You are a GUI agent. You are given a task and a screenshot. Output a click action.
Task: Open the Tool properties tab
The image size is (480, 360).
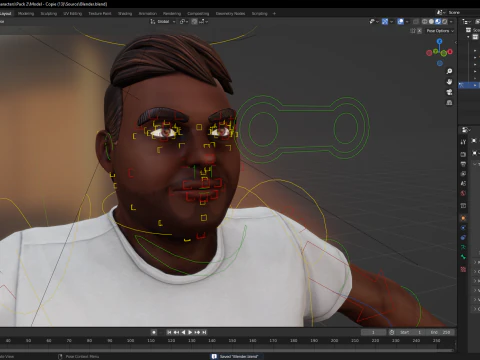pos(463,142)
